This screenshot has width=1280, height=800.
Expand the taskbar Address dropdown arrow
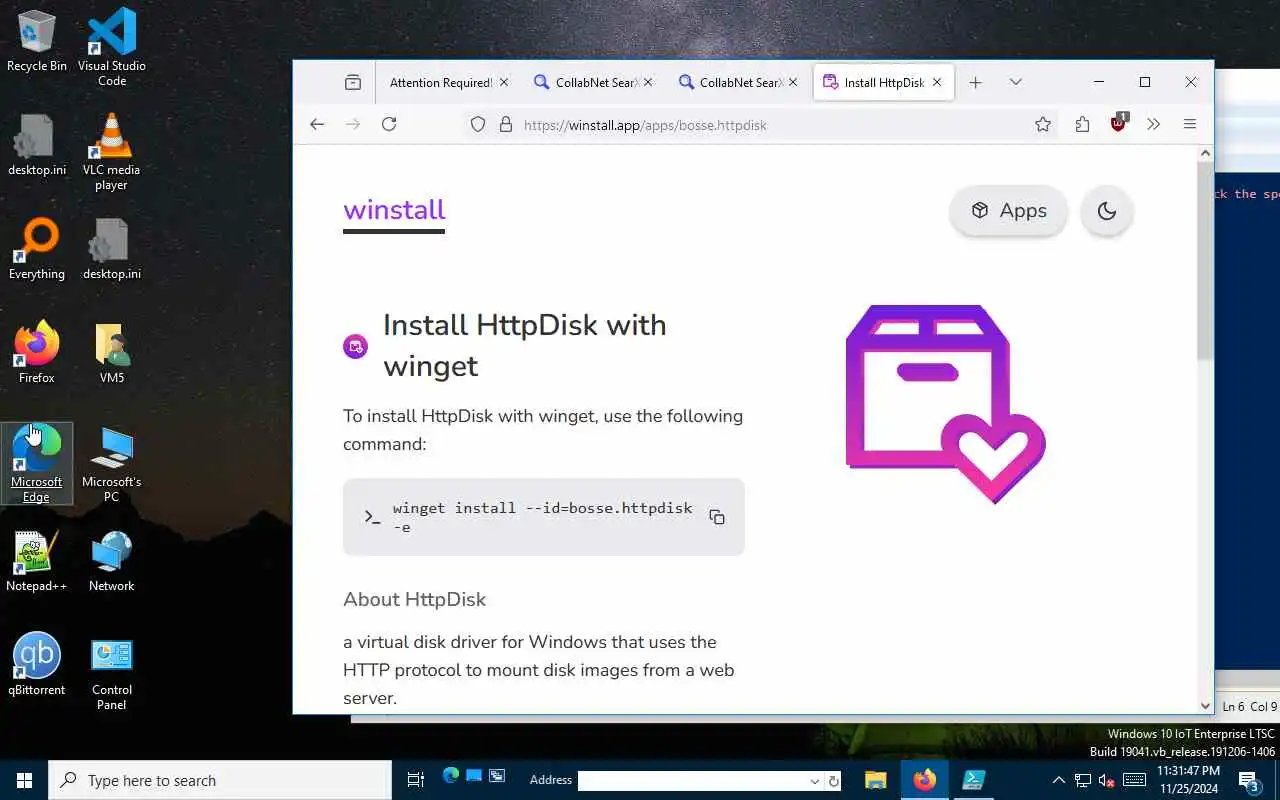click(x=815, y=781)
